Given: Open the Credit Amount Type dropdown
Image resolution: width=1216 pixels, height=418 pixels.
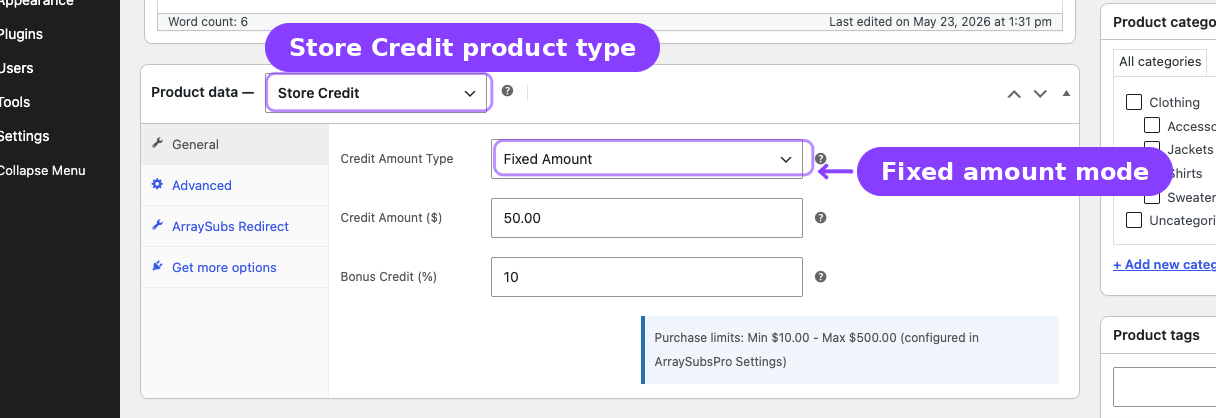Looking at the screenshot, I should [647, 159].
